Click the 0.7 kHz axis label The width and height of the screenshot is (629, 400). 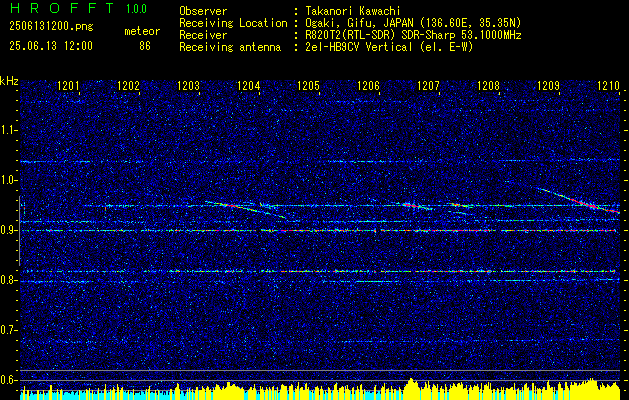point(8,330)
